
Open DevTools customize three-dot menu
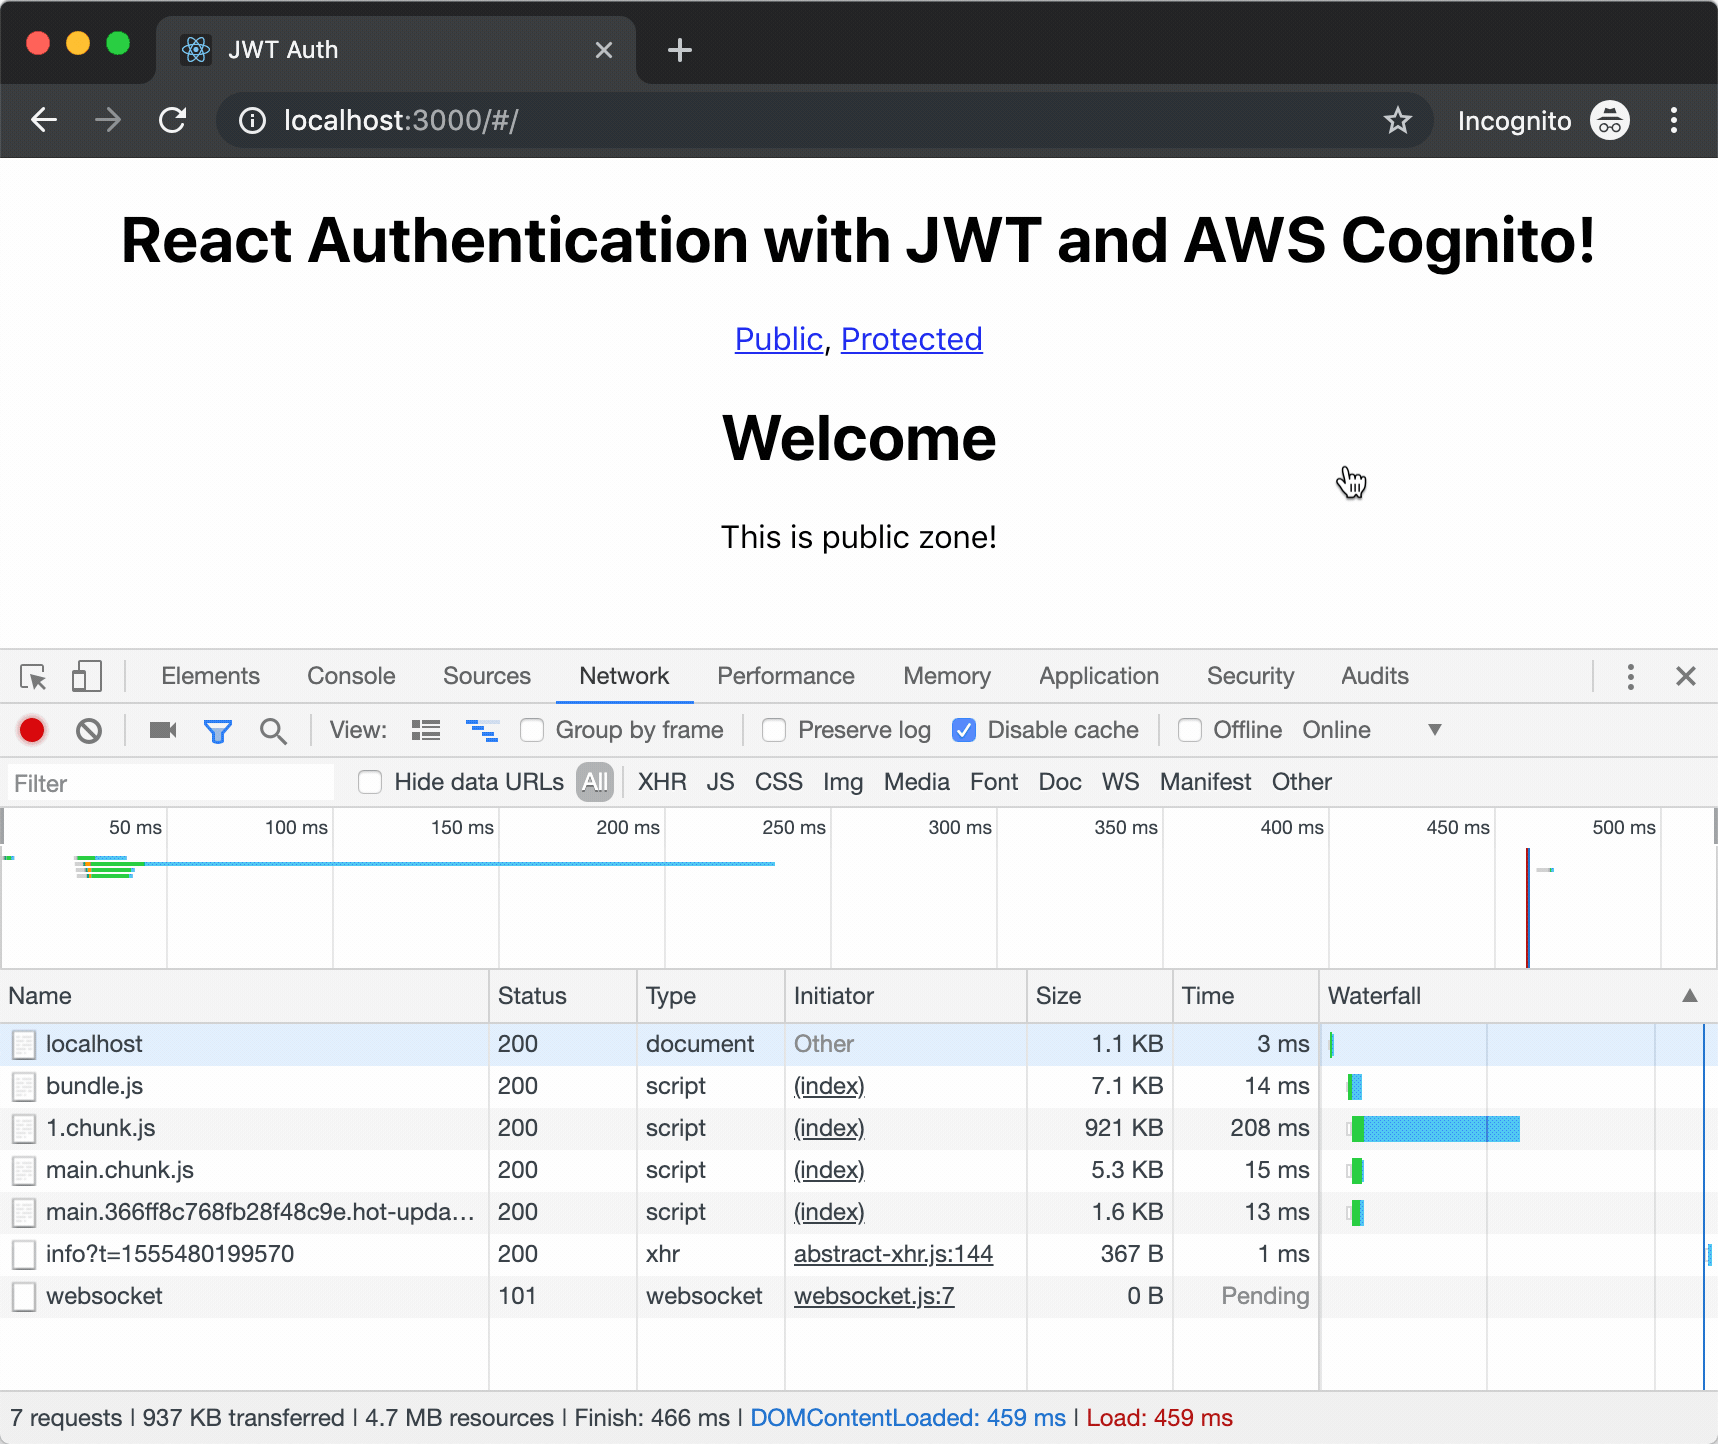[x=1630, y=677]
